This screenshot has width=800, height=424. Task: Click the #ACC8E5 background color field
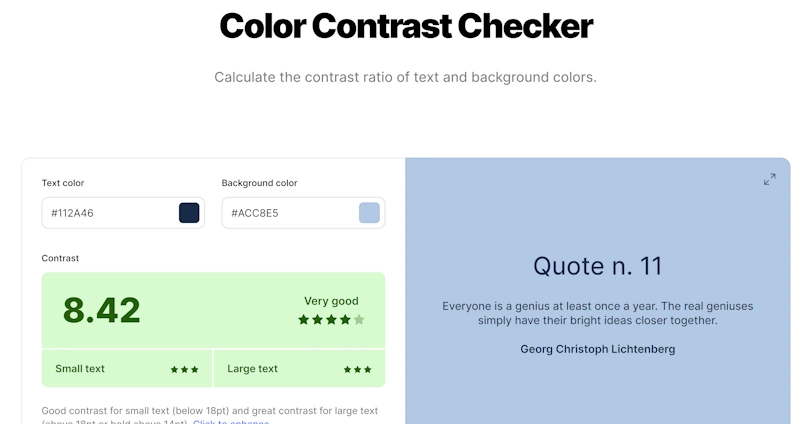pyautogui.click(x=303, y=213)
